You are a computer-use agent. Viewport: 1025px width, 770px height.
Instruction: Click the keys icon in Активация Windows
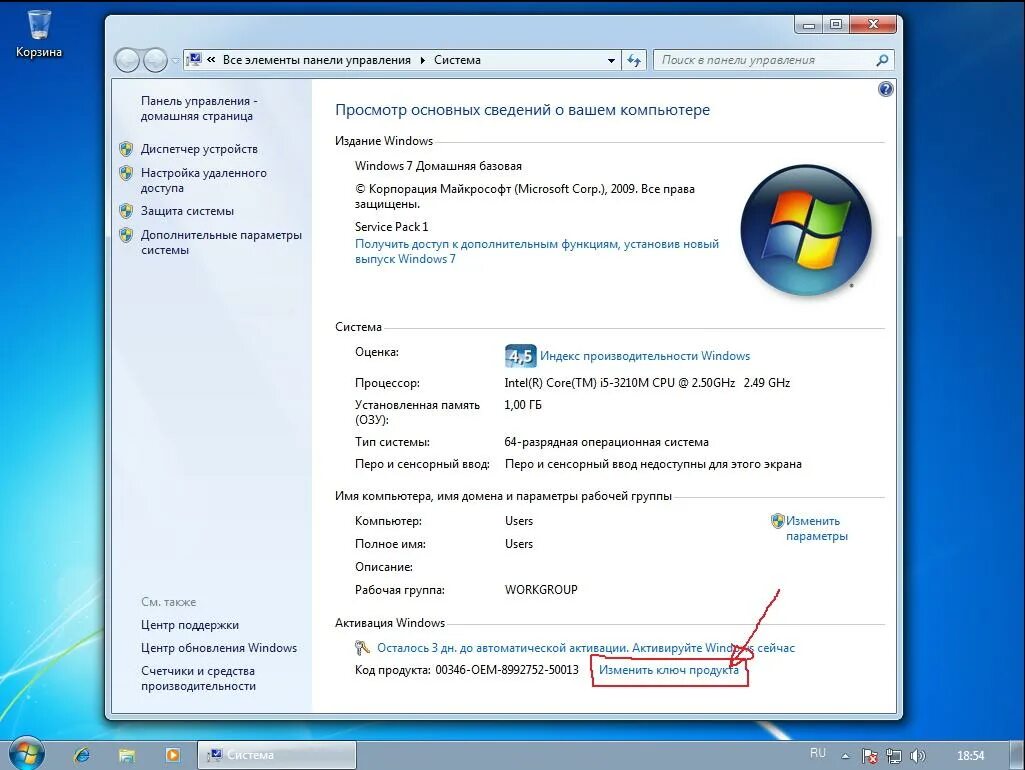point(362,648)
